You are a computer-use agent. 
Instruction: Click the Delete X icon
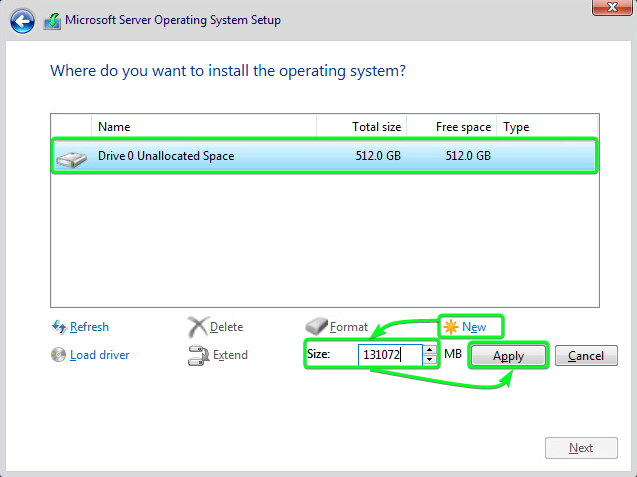click(198, 327)
